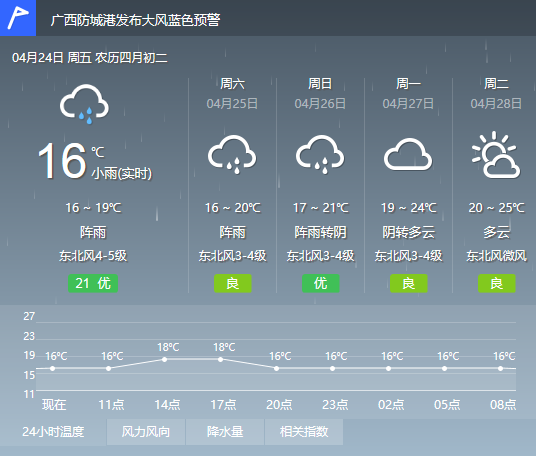Image resolution: width=536 pixels, height=456 pixels.
Task: Select the 周二 04月28日 forecast column
Action: tap(496, 185)
